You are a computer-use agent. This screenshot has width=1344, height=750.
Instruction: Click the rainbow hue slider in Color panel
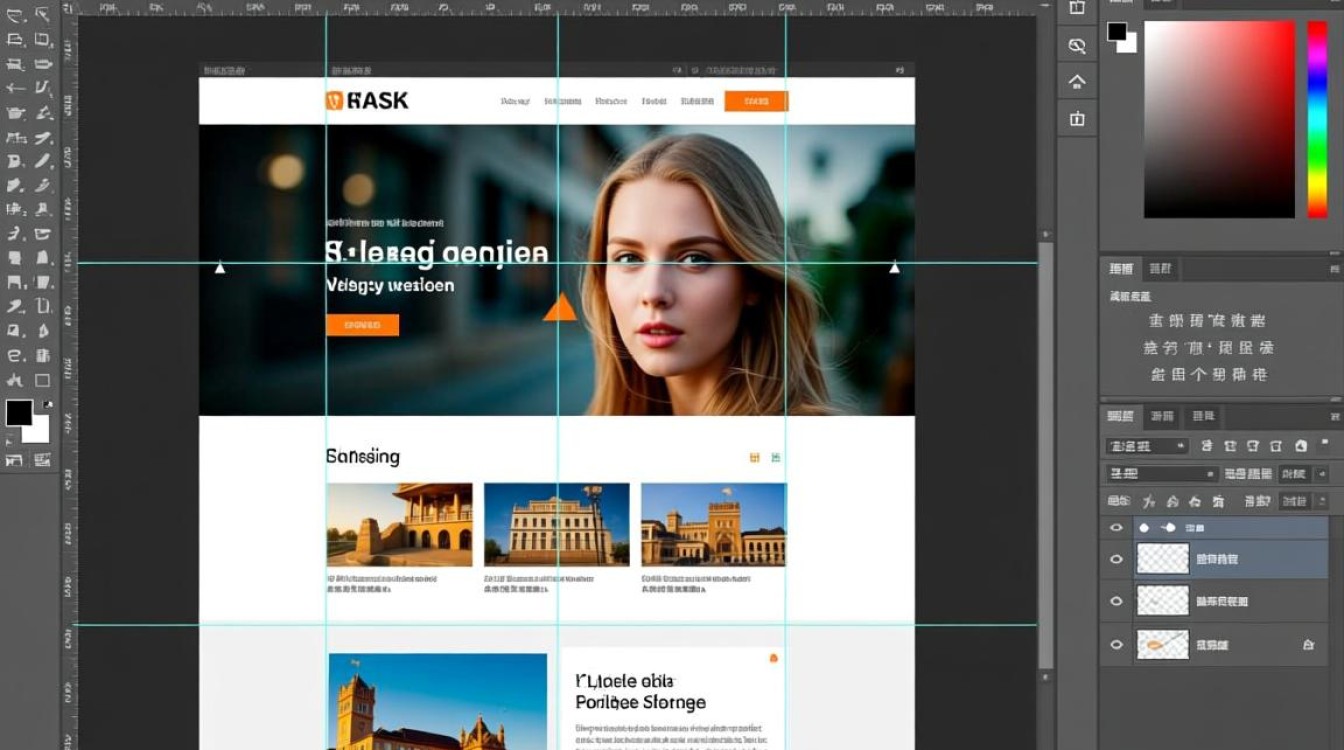(x=1317, y=118)
